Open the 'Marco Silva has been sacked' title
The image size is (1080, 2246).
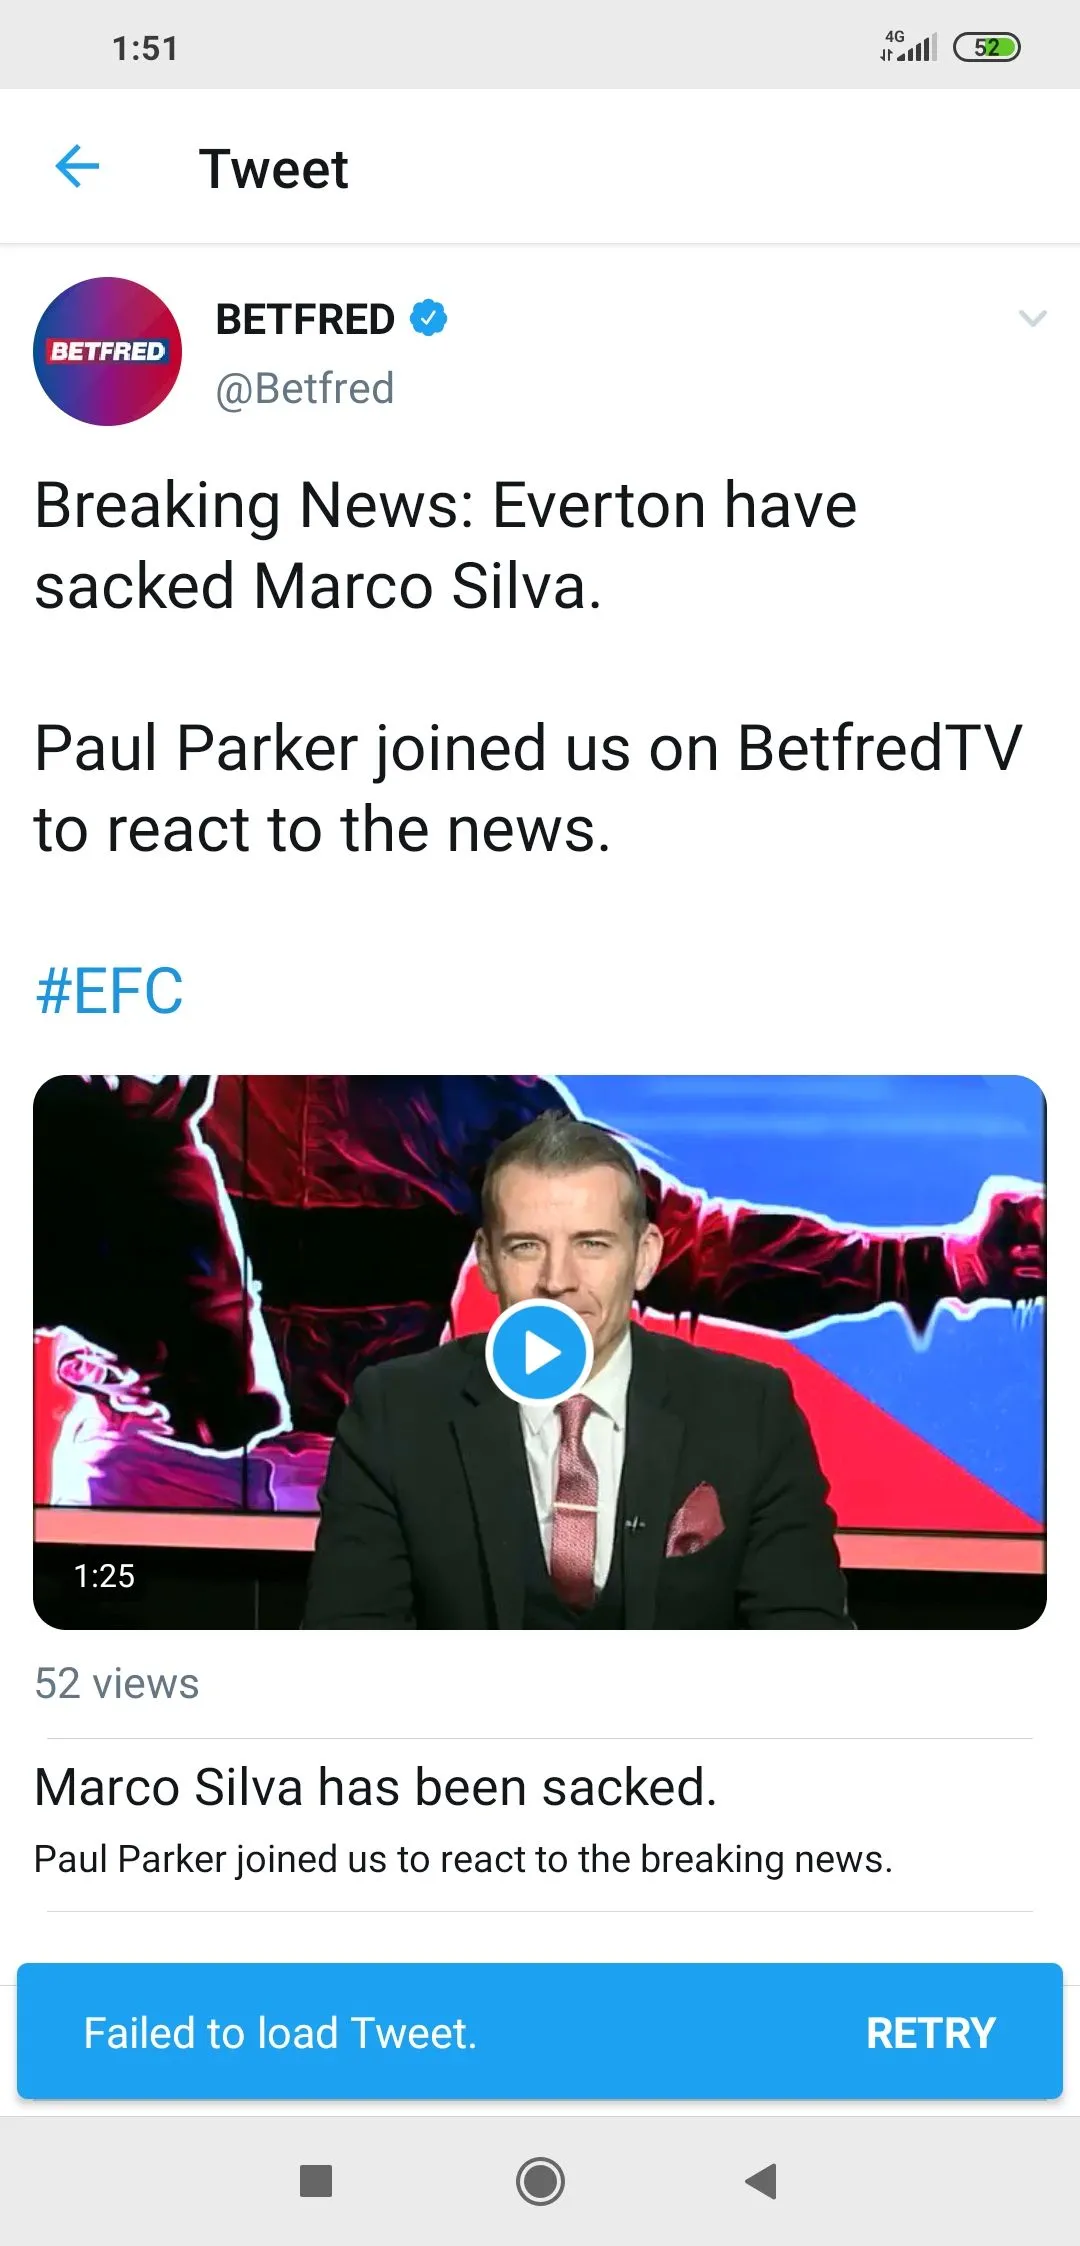click(x=376, y=1787)
